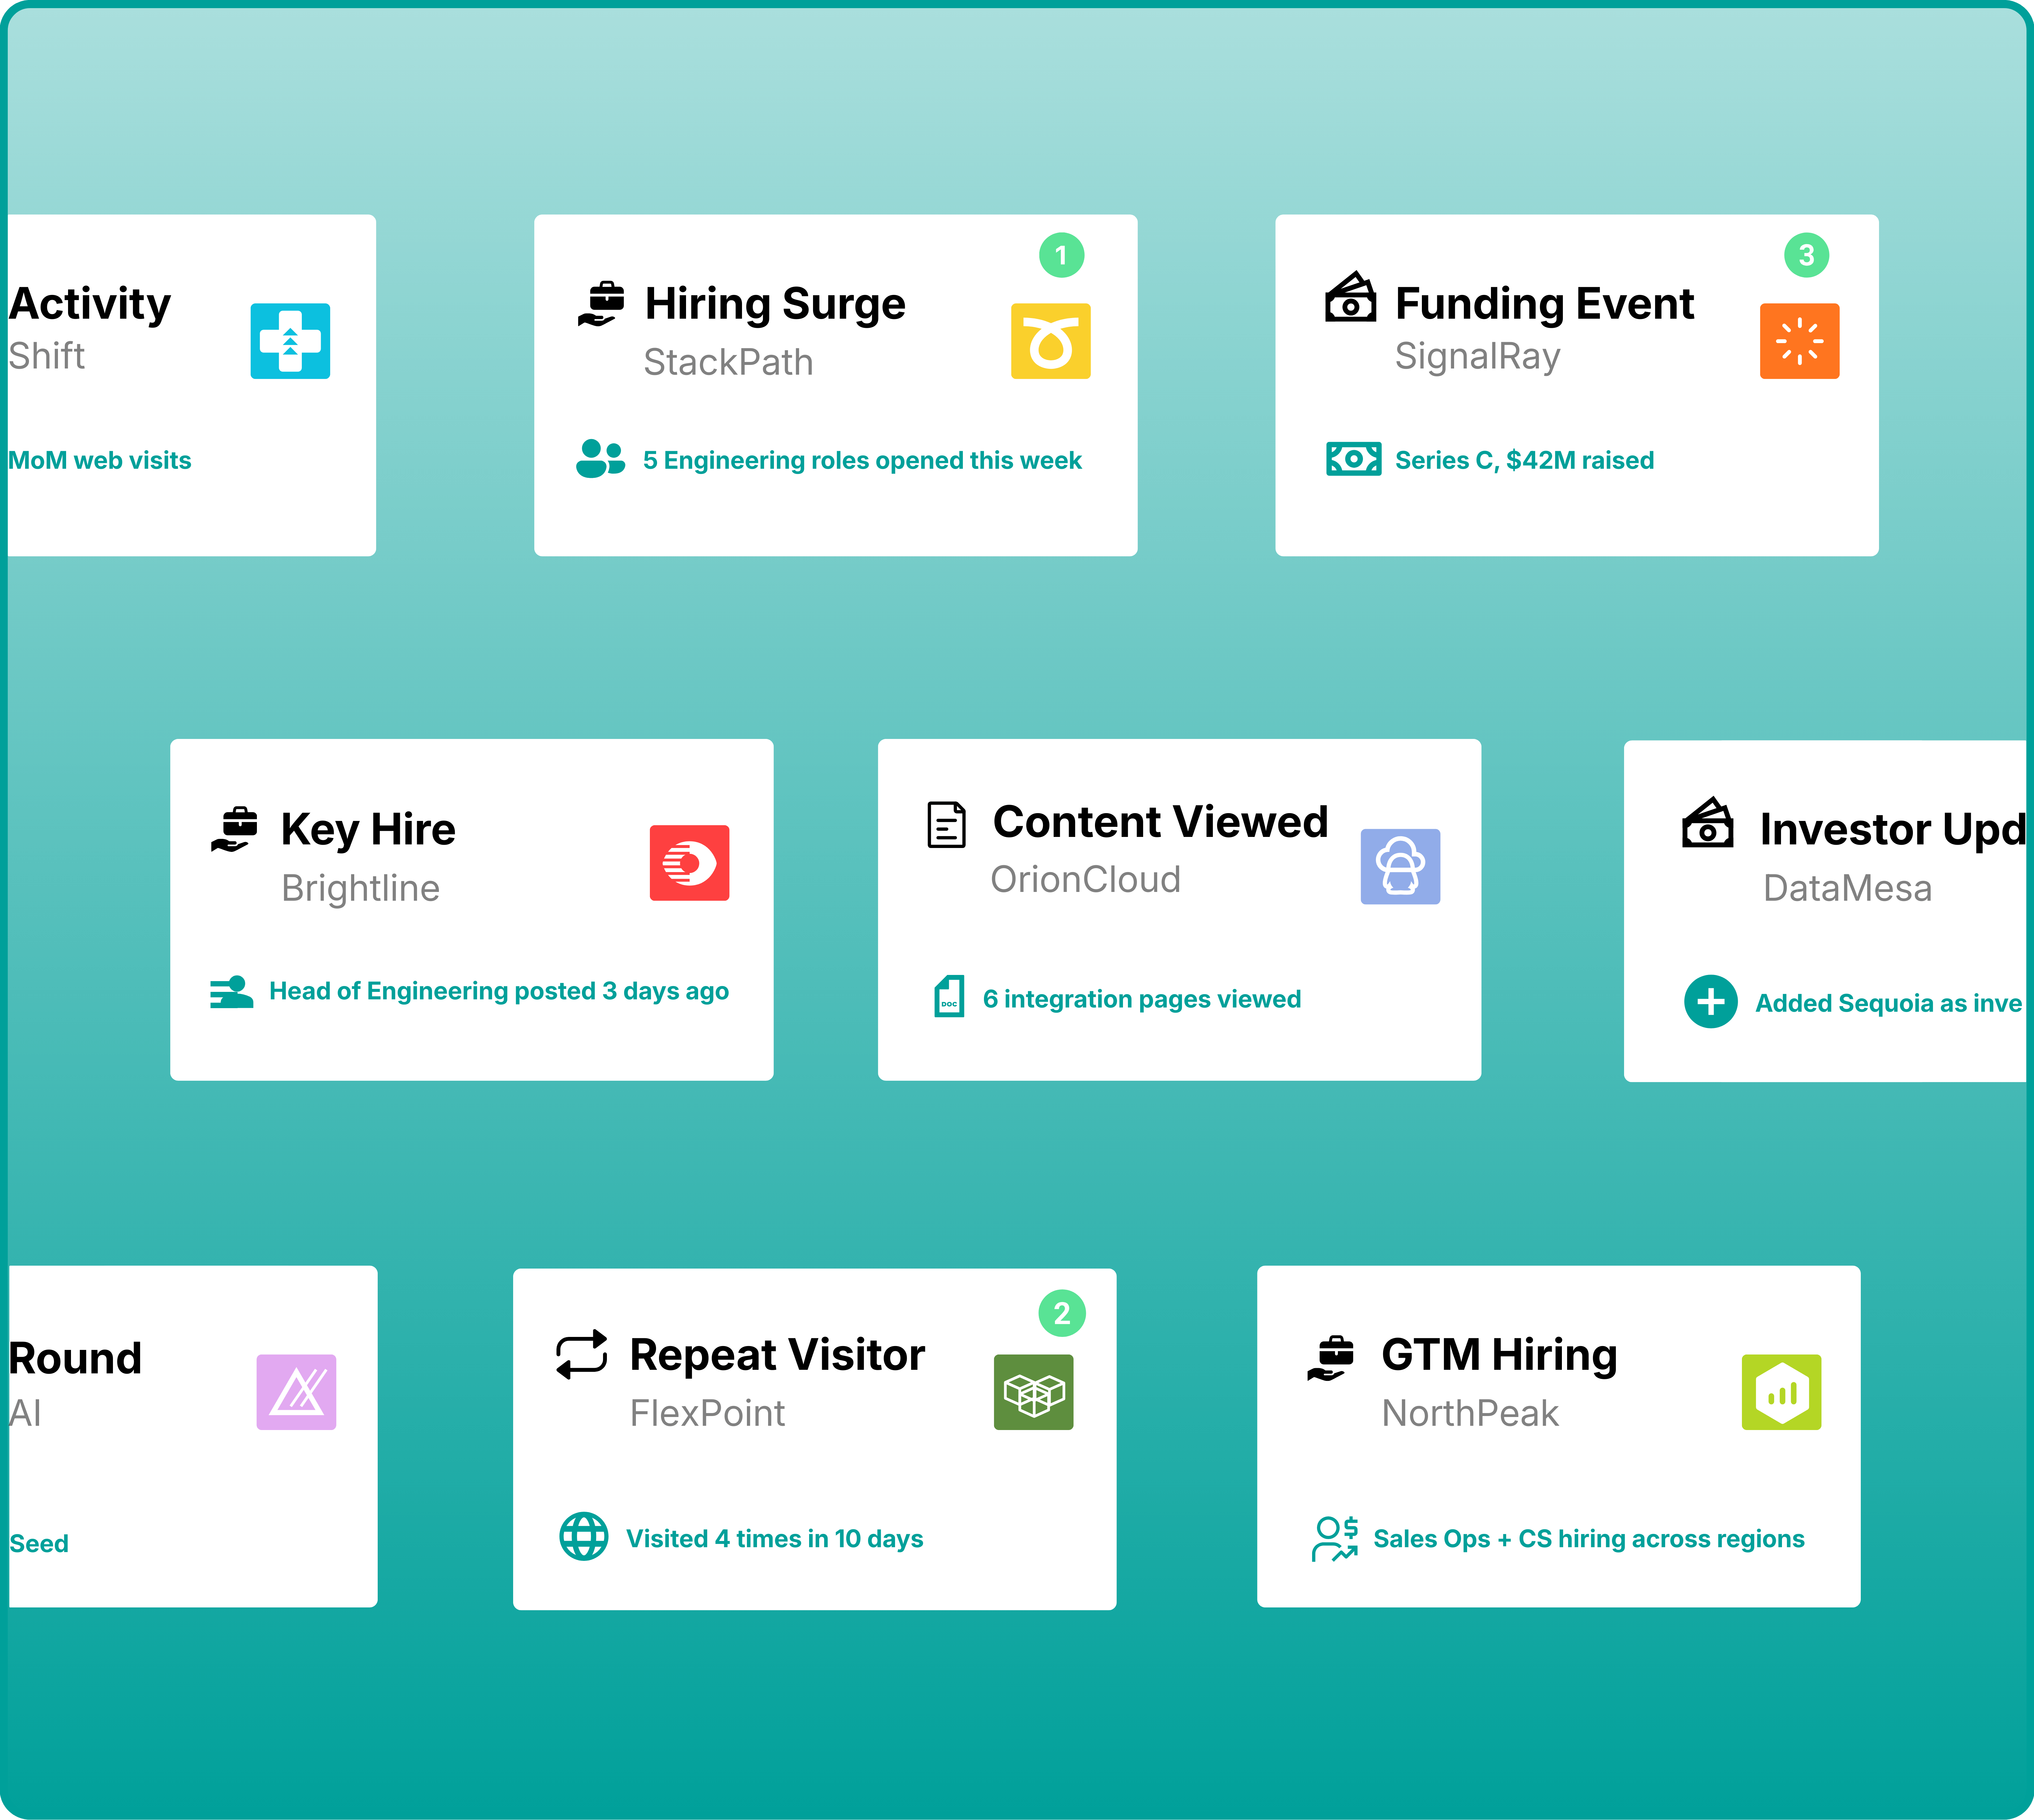Click the pink triangle AI logo

point(296,1392)
